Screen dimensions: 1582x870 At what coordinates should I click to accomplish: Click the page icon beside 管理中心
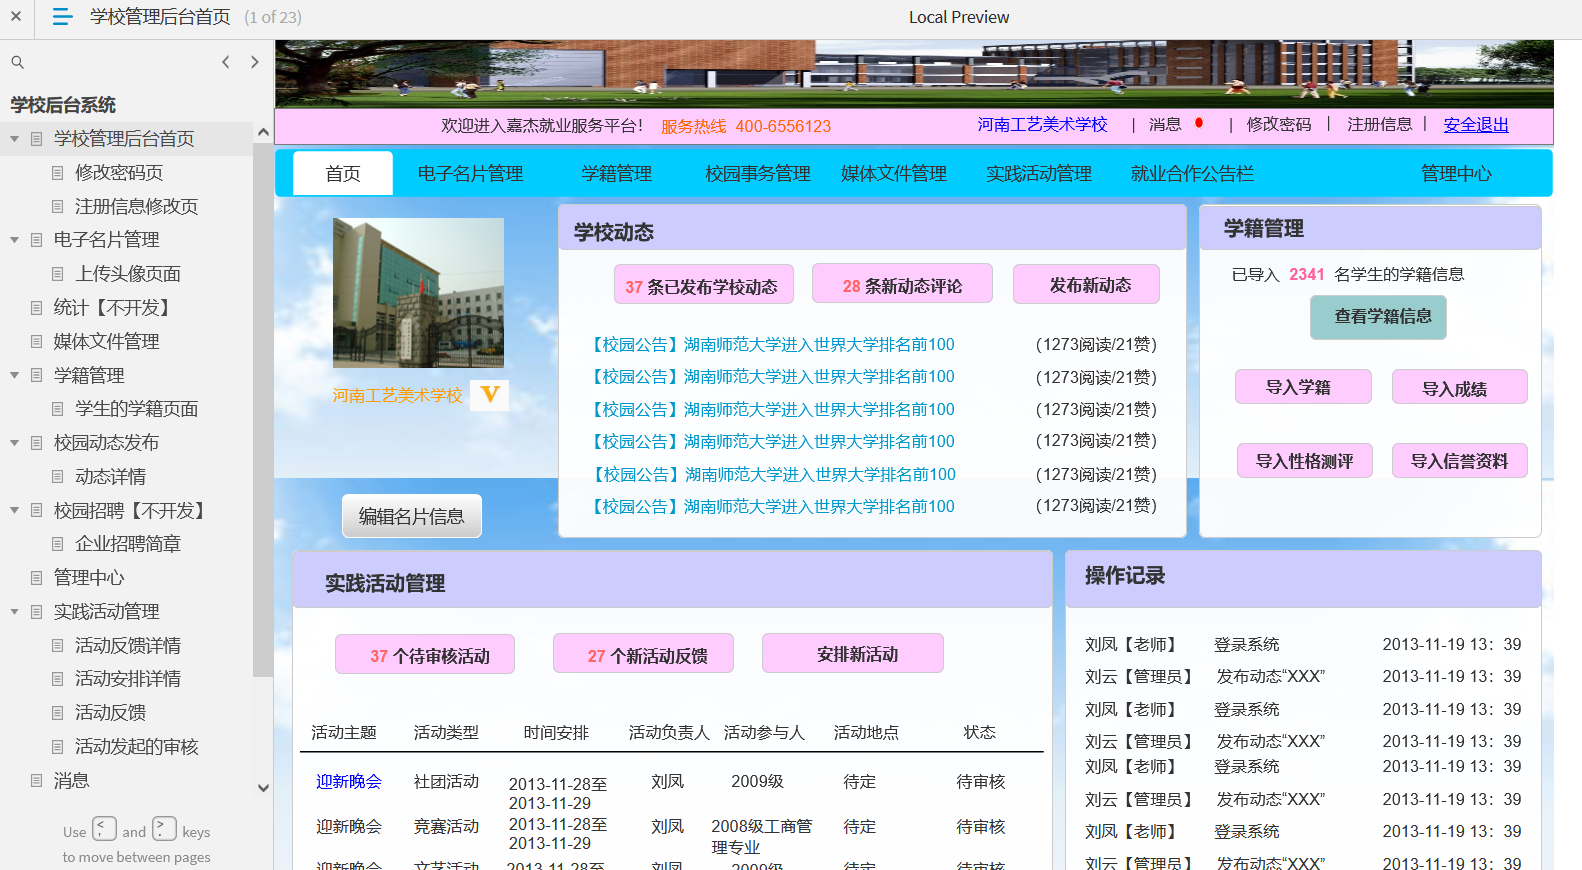coord(36,578)
